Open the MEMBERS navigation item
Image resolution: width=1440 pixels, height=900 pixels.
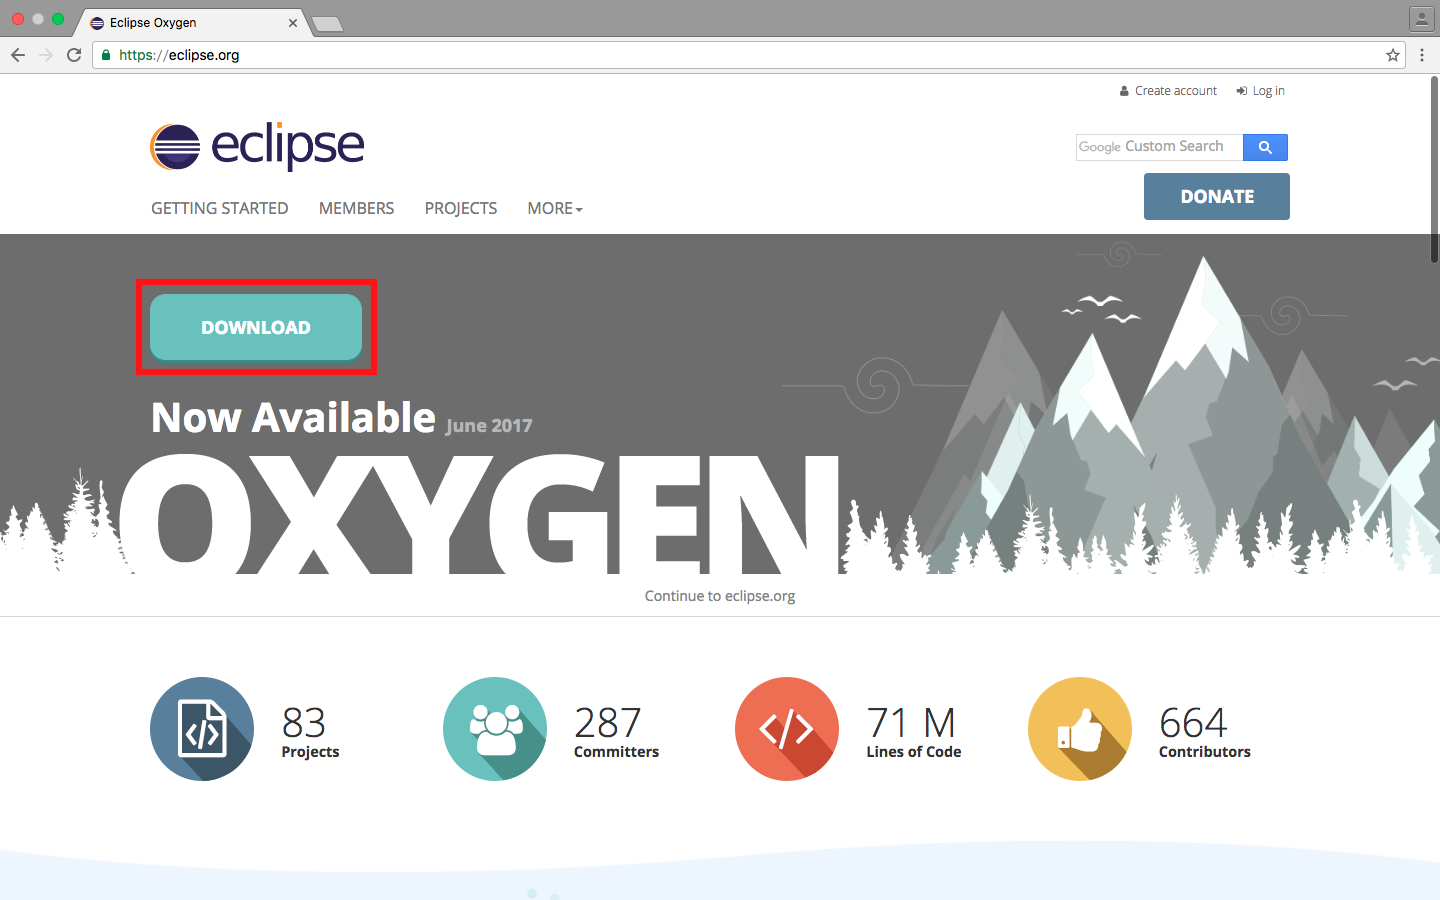(x=356, y=208)
